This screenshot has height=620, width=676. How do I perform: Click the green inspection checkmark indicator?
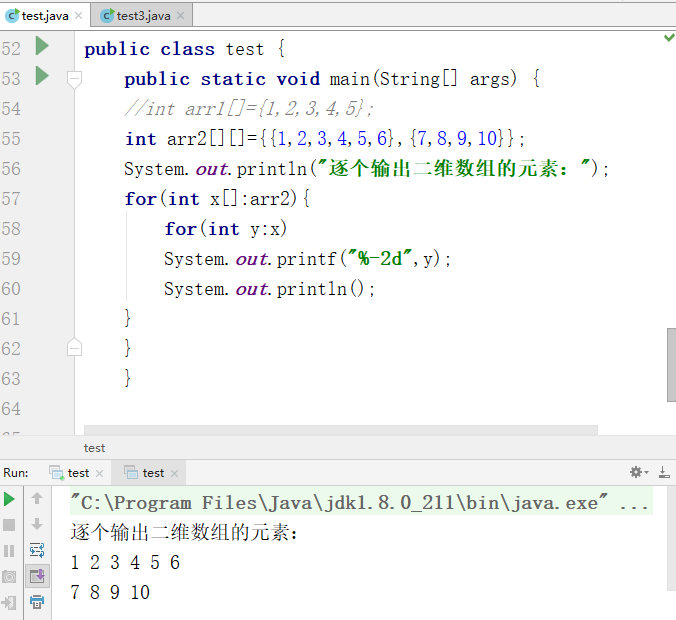[x=669, y=38]
